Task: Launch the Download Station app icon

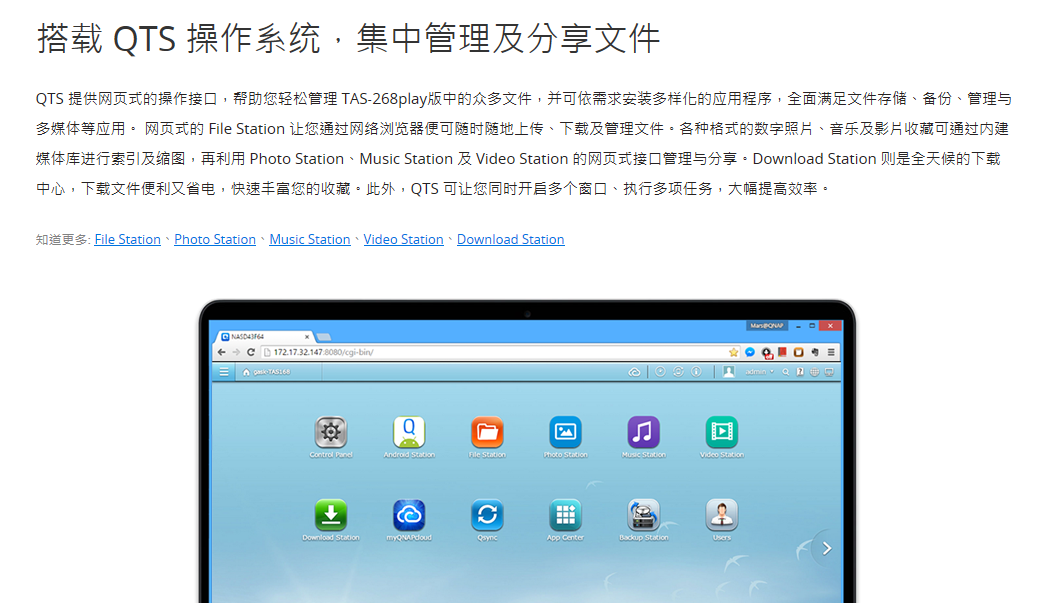Action: tap(331, 516)
